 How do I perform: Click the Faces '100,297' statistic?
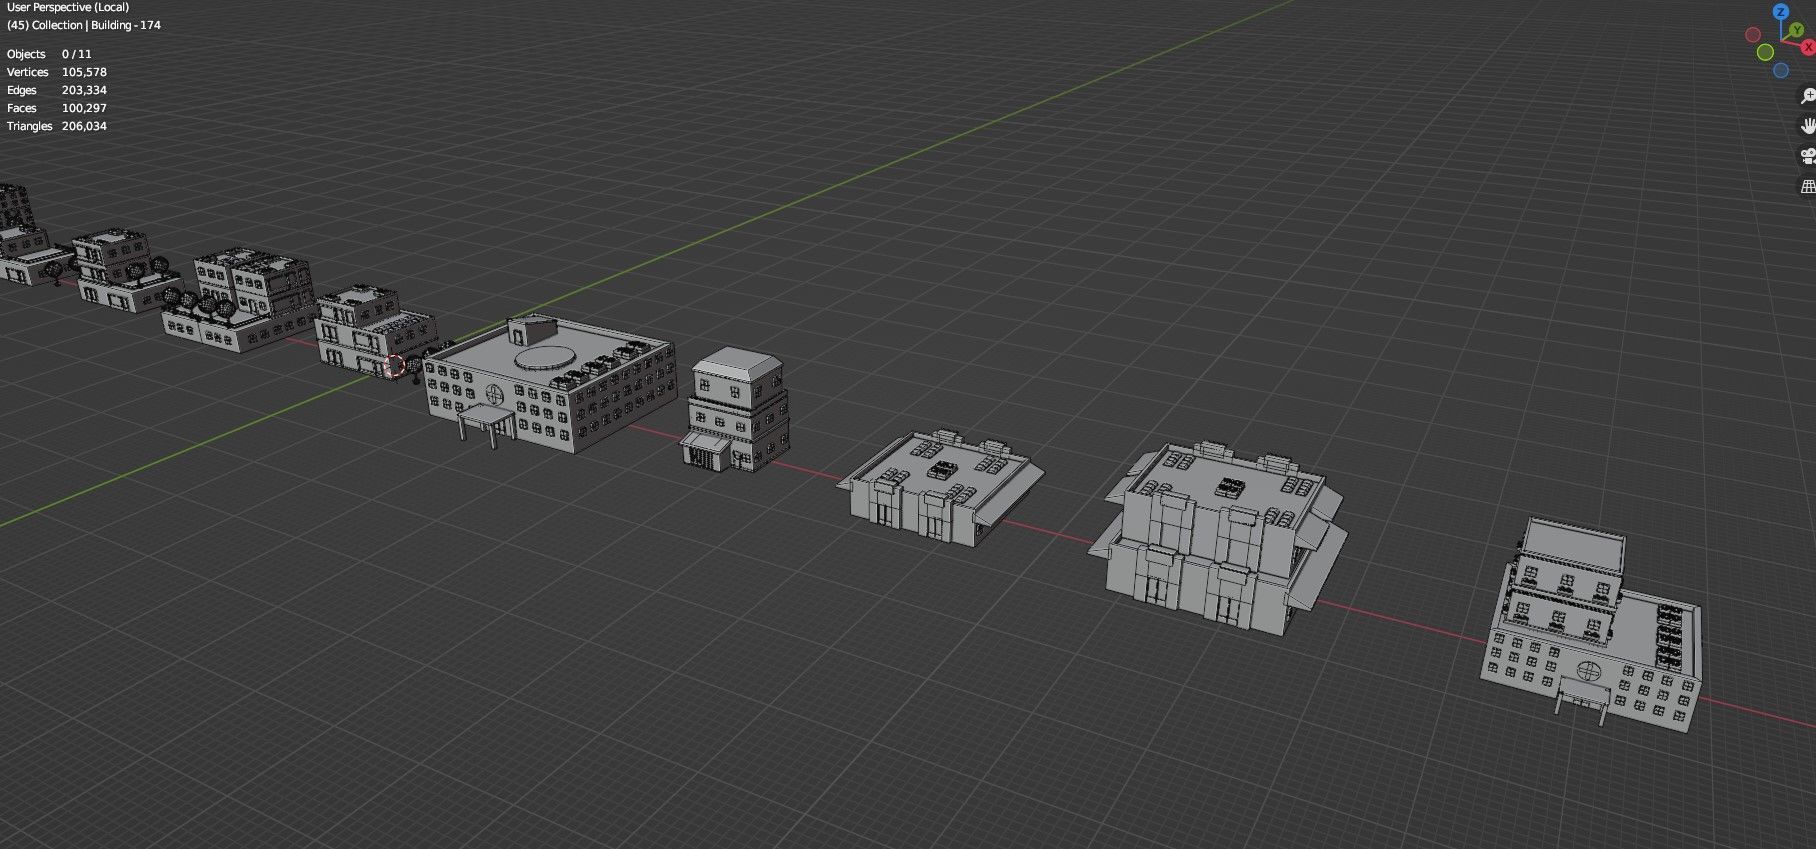pos(84,108)
